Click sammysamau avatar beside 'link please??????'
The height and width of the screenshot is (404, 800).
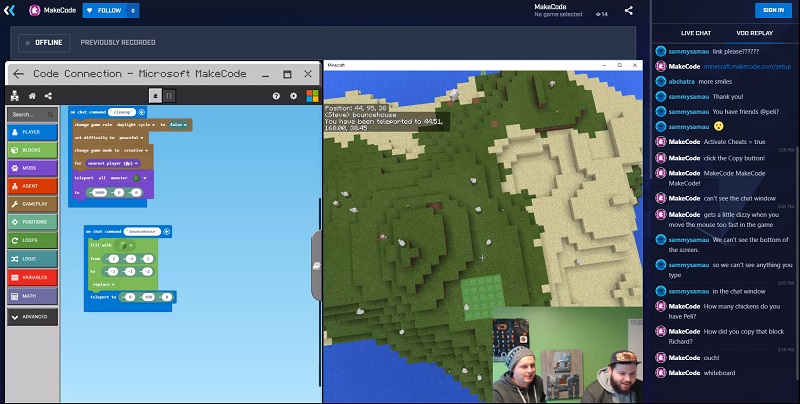click(x=661, y=52)
